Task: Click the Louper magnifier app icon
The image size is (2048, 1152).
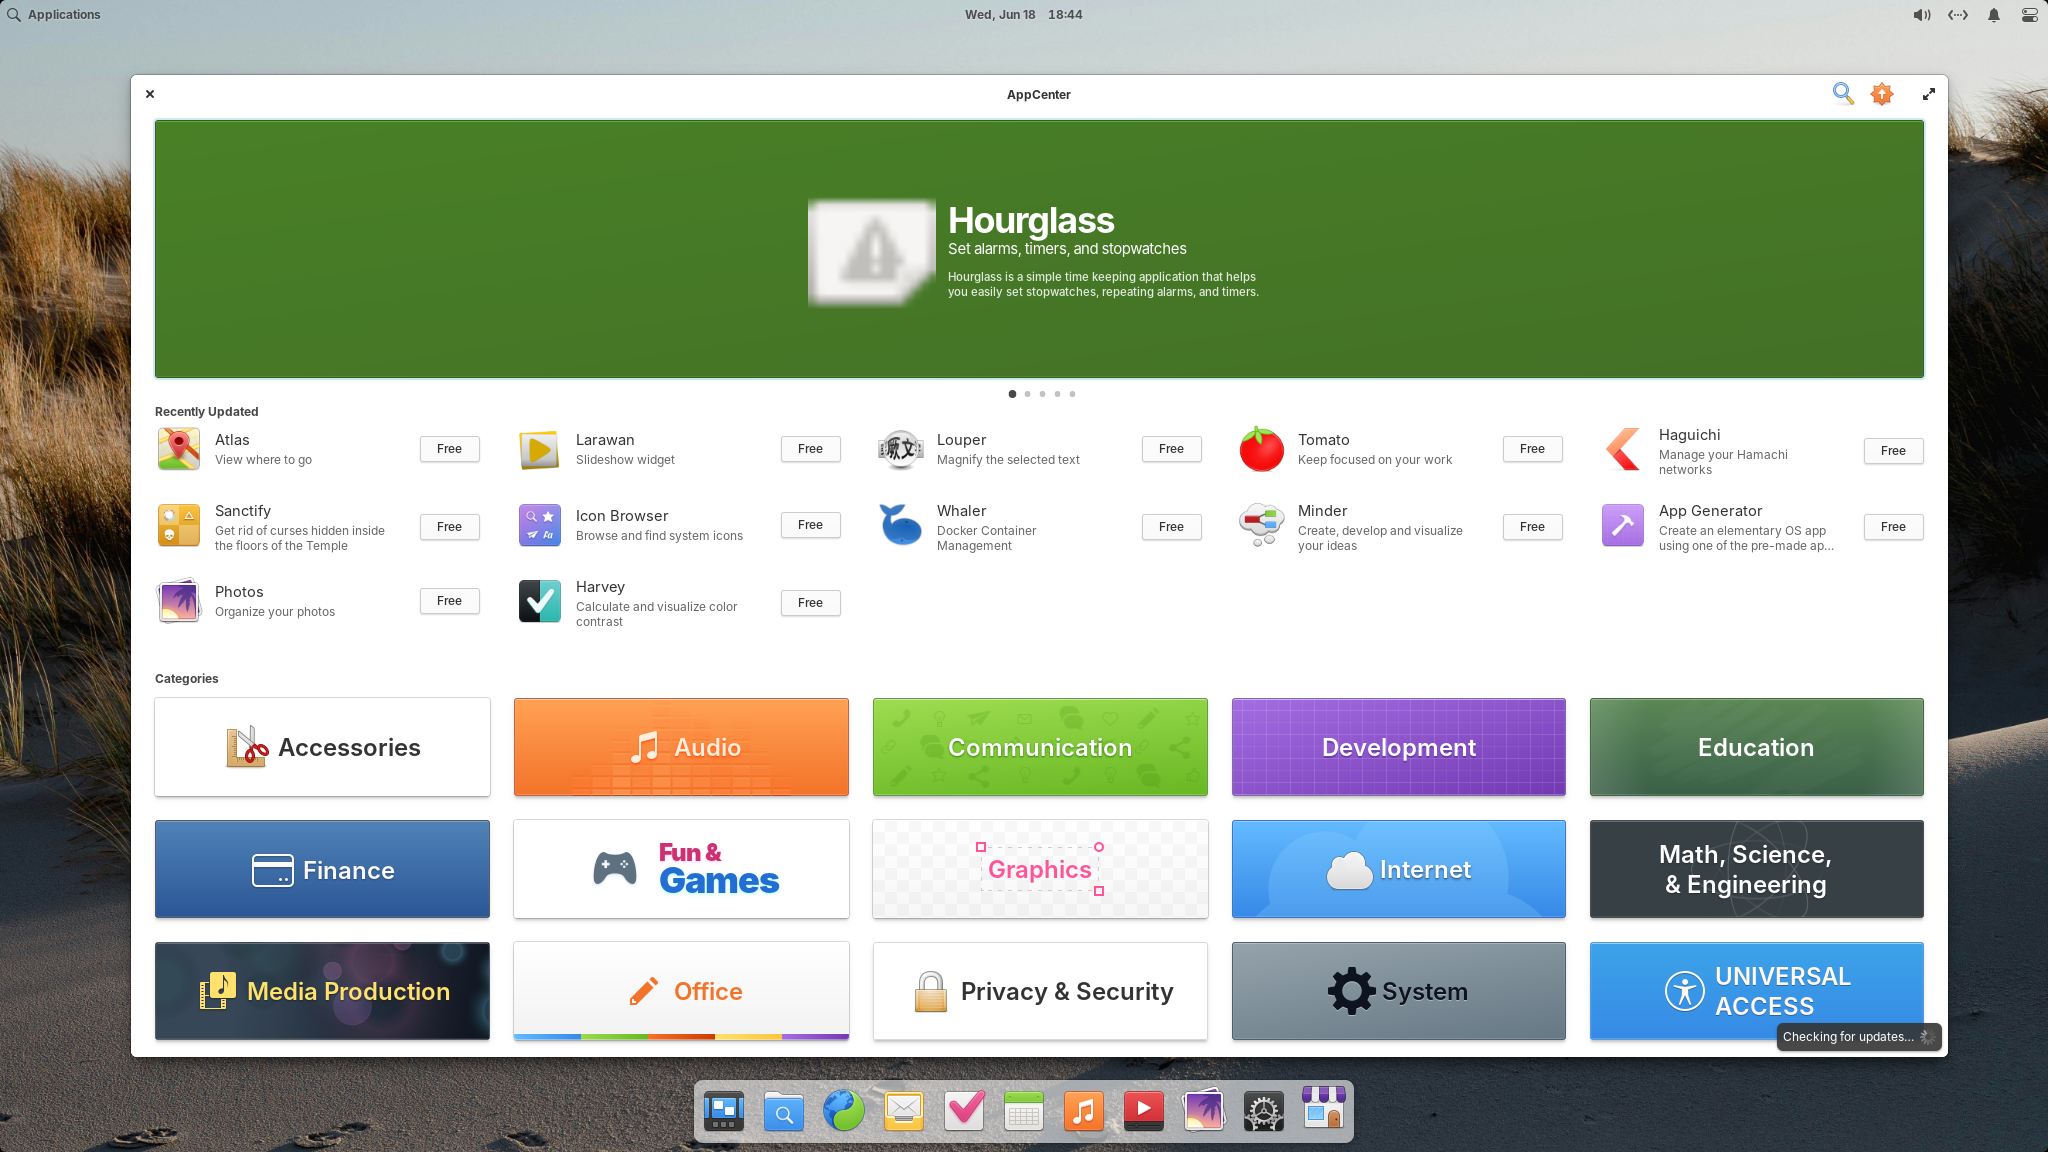Action: click(x=901, y=449)
